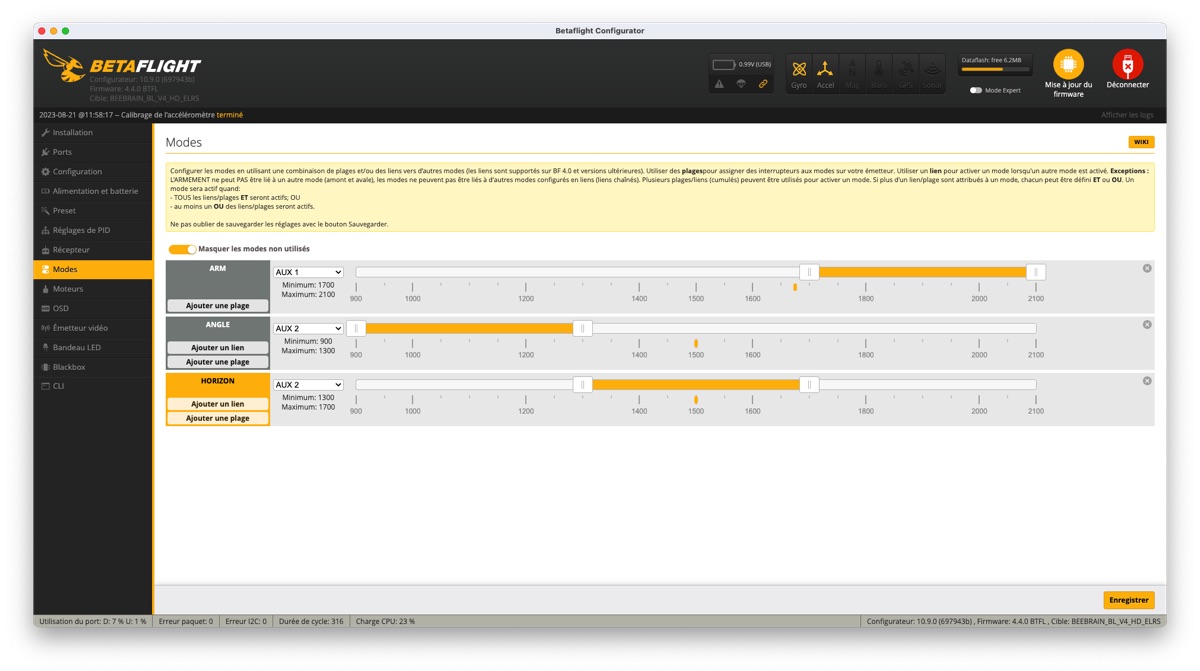Click the Betaflight bee logo
The width and height of the screenshot is (1200, 671).
64,66
